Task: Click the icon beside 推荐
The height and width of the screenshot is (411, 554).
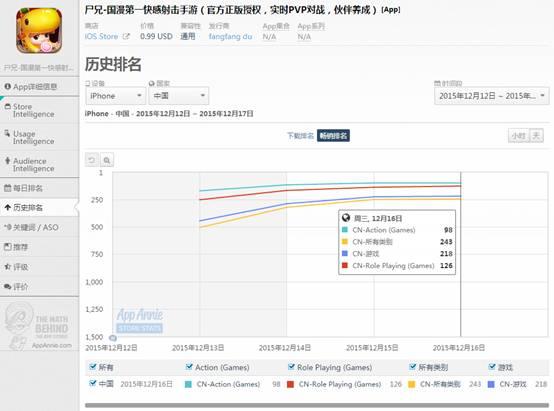Action: [x=7, y=247]
